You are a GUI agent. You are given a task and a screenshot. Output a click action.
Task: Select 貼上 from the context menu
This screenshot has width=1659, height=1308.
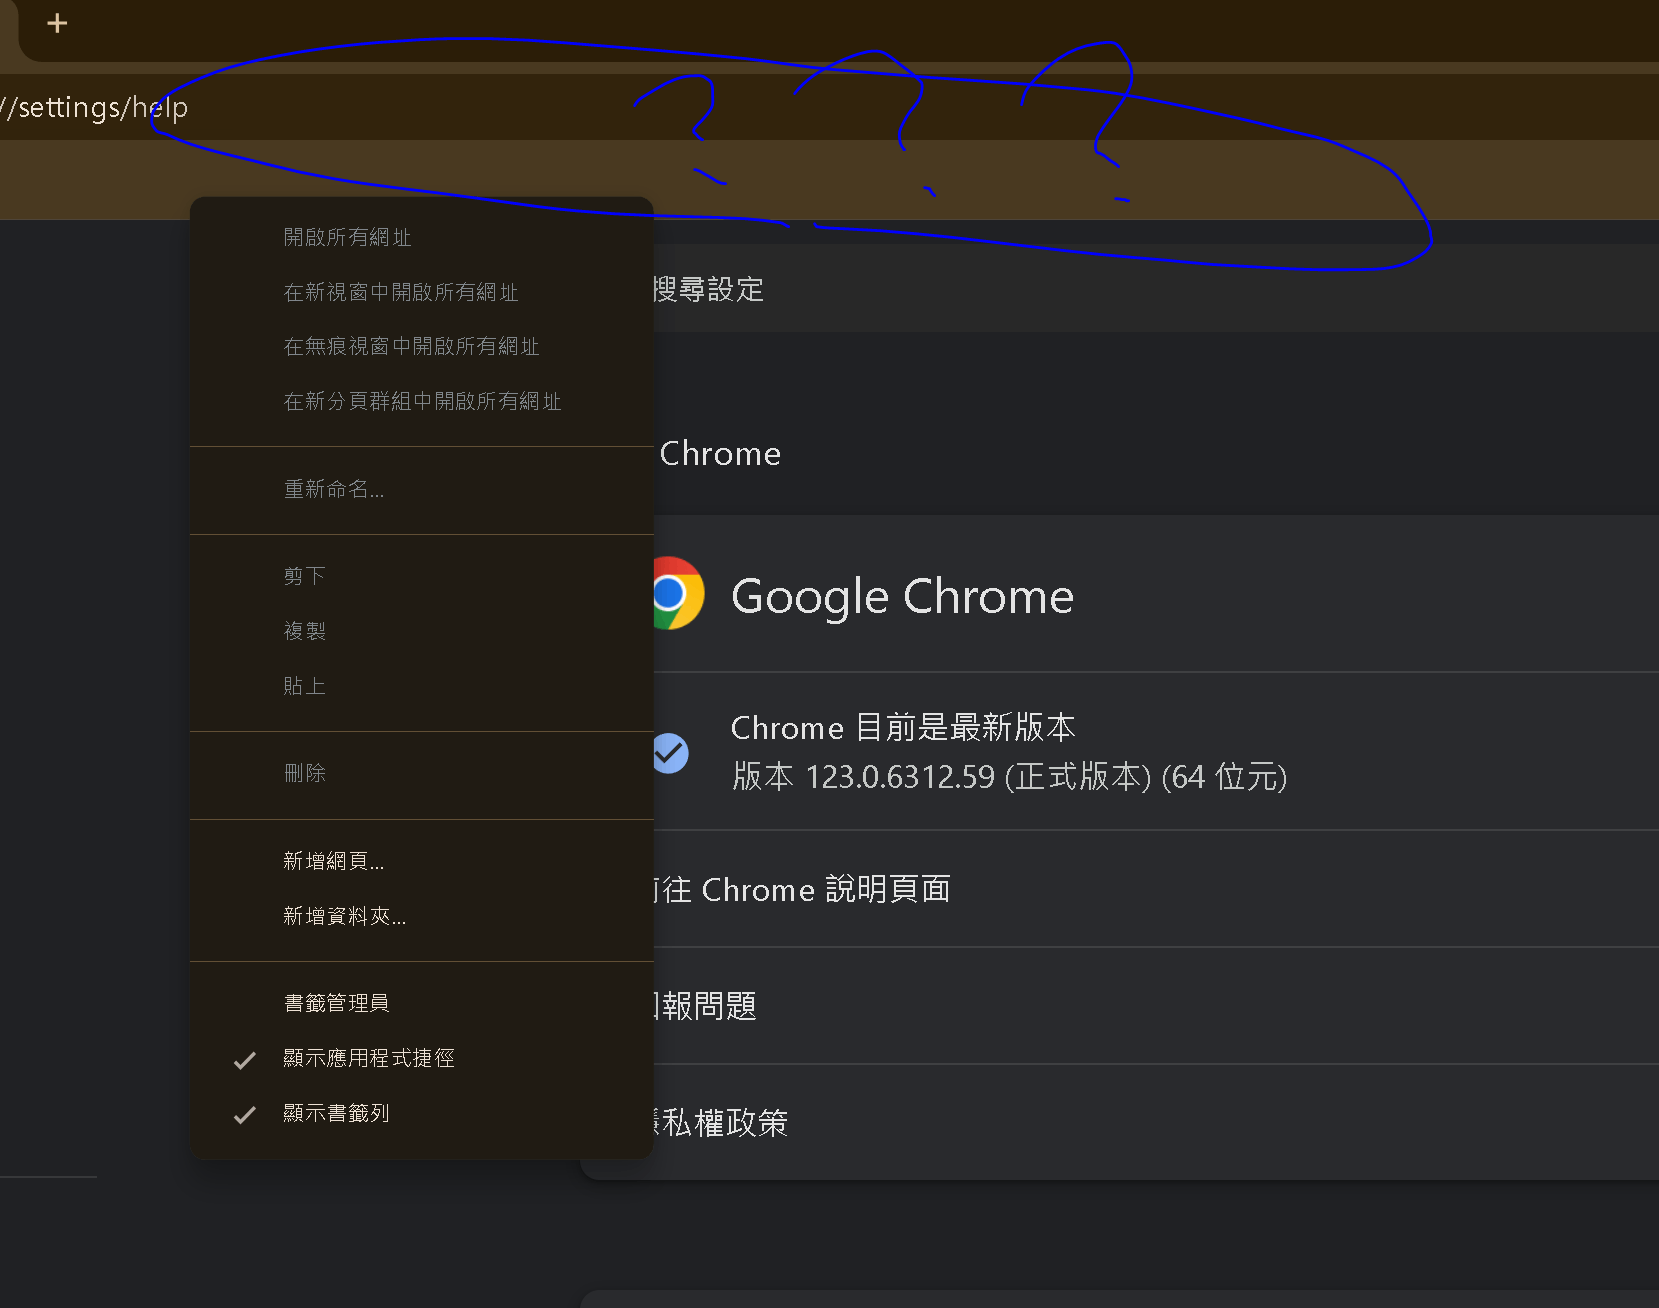pos(304,685)
